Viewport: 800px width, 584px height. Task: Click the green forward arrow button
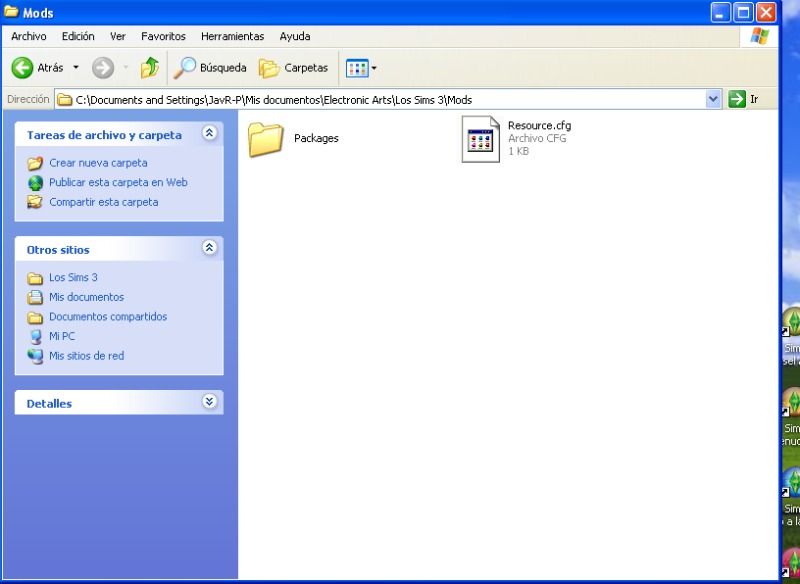point(102,68)
